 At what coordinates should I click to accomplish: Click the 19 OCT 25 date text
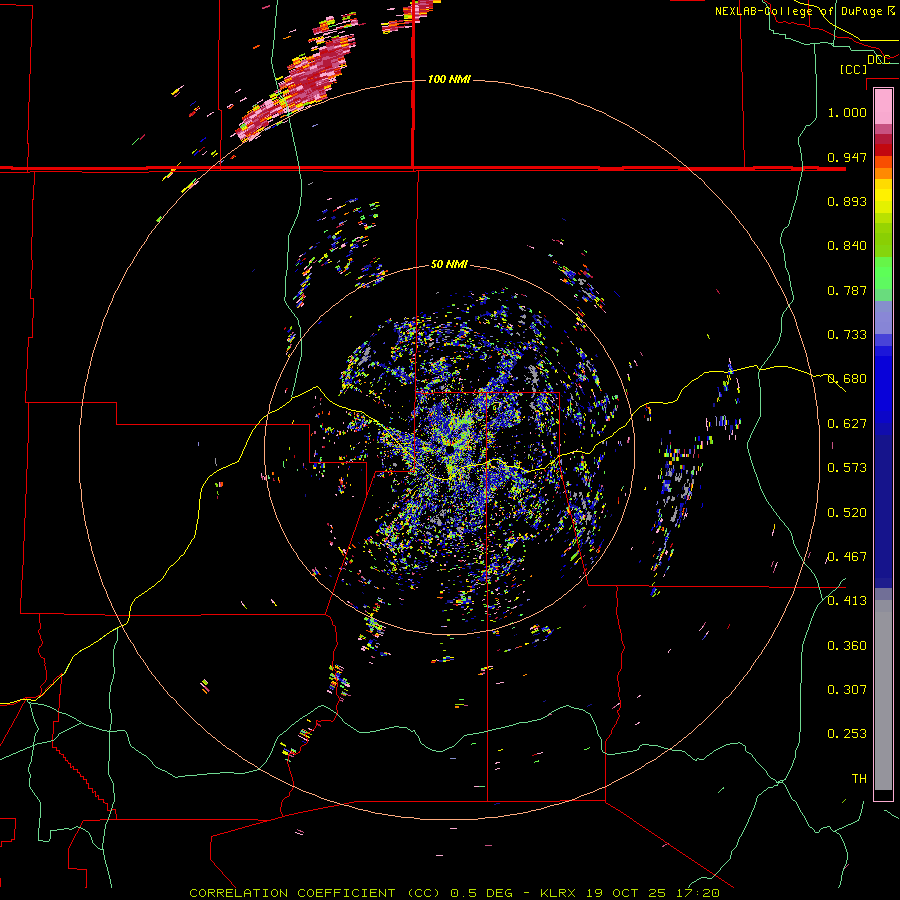626,893
